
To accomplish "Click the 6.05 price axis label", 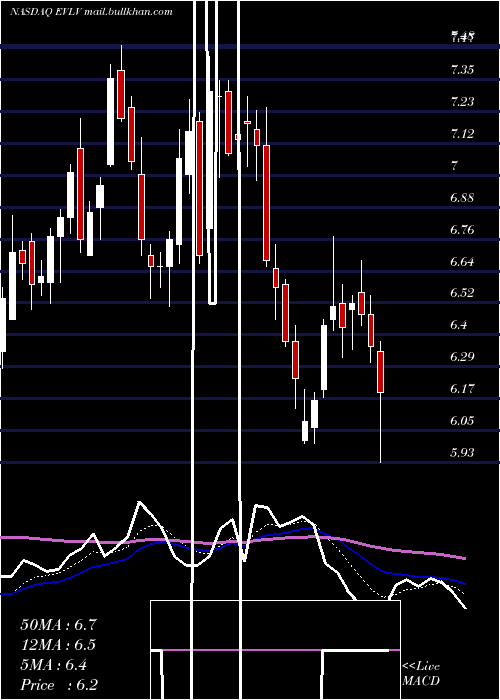I will coord(462,421).
